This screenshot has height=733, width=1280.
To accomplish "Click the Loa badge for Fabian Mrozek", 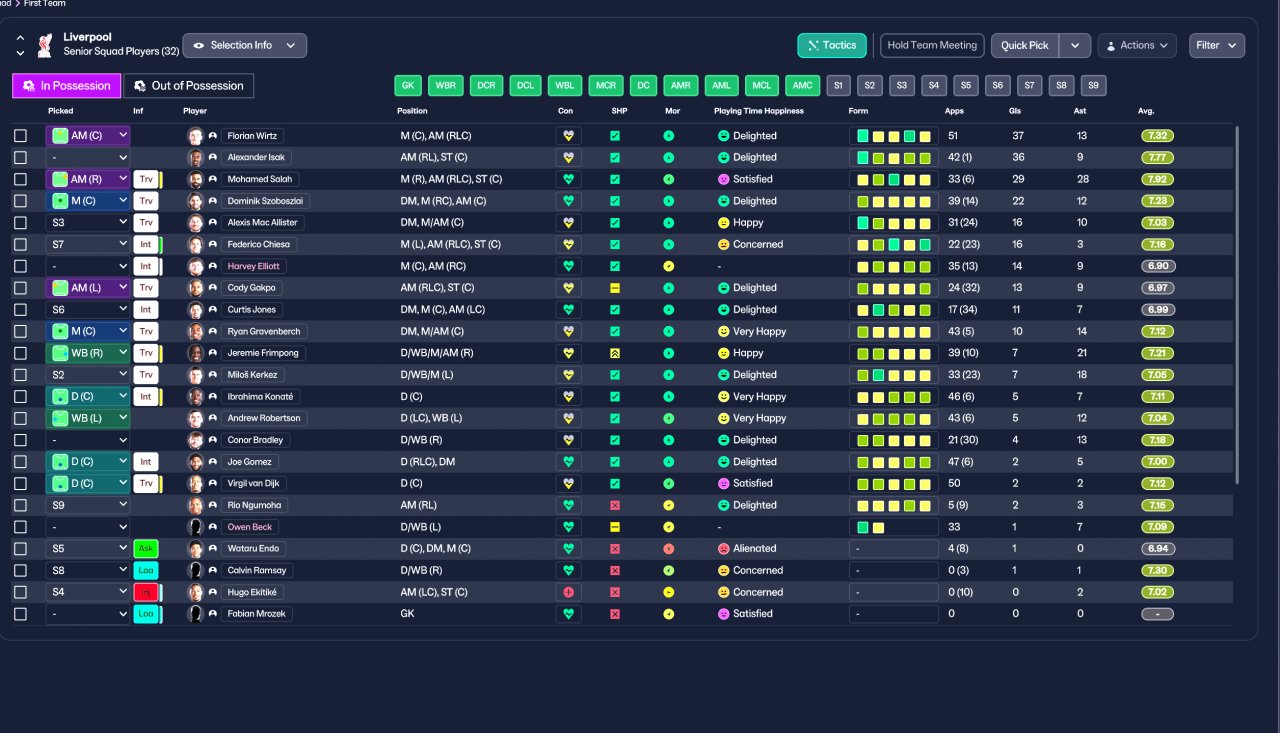I will click(146, 614).
